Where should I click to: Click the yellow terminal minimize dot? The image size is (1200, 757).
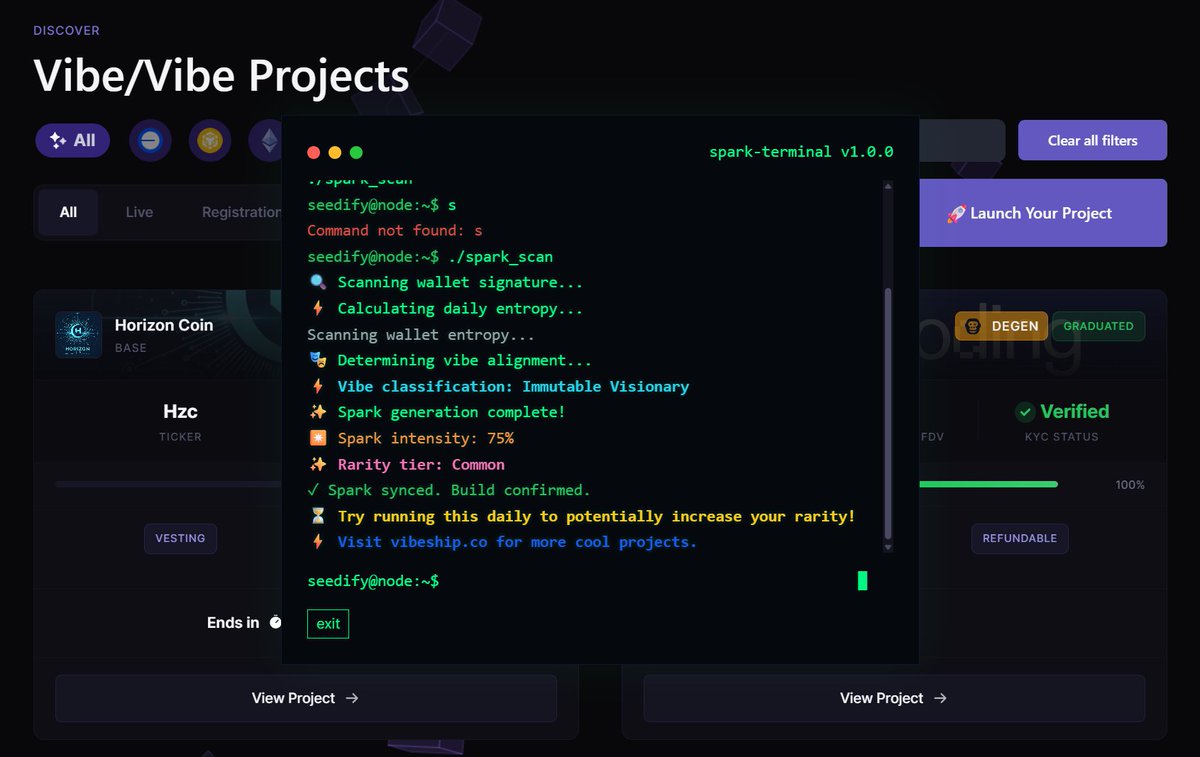coord(335,153)
